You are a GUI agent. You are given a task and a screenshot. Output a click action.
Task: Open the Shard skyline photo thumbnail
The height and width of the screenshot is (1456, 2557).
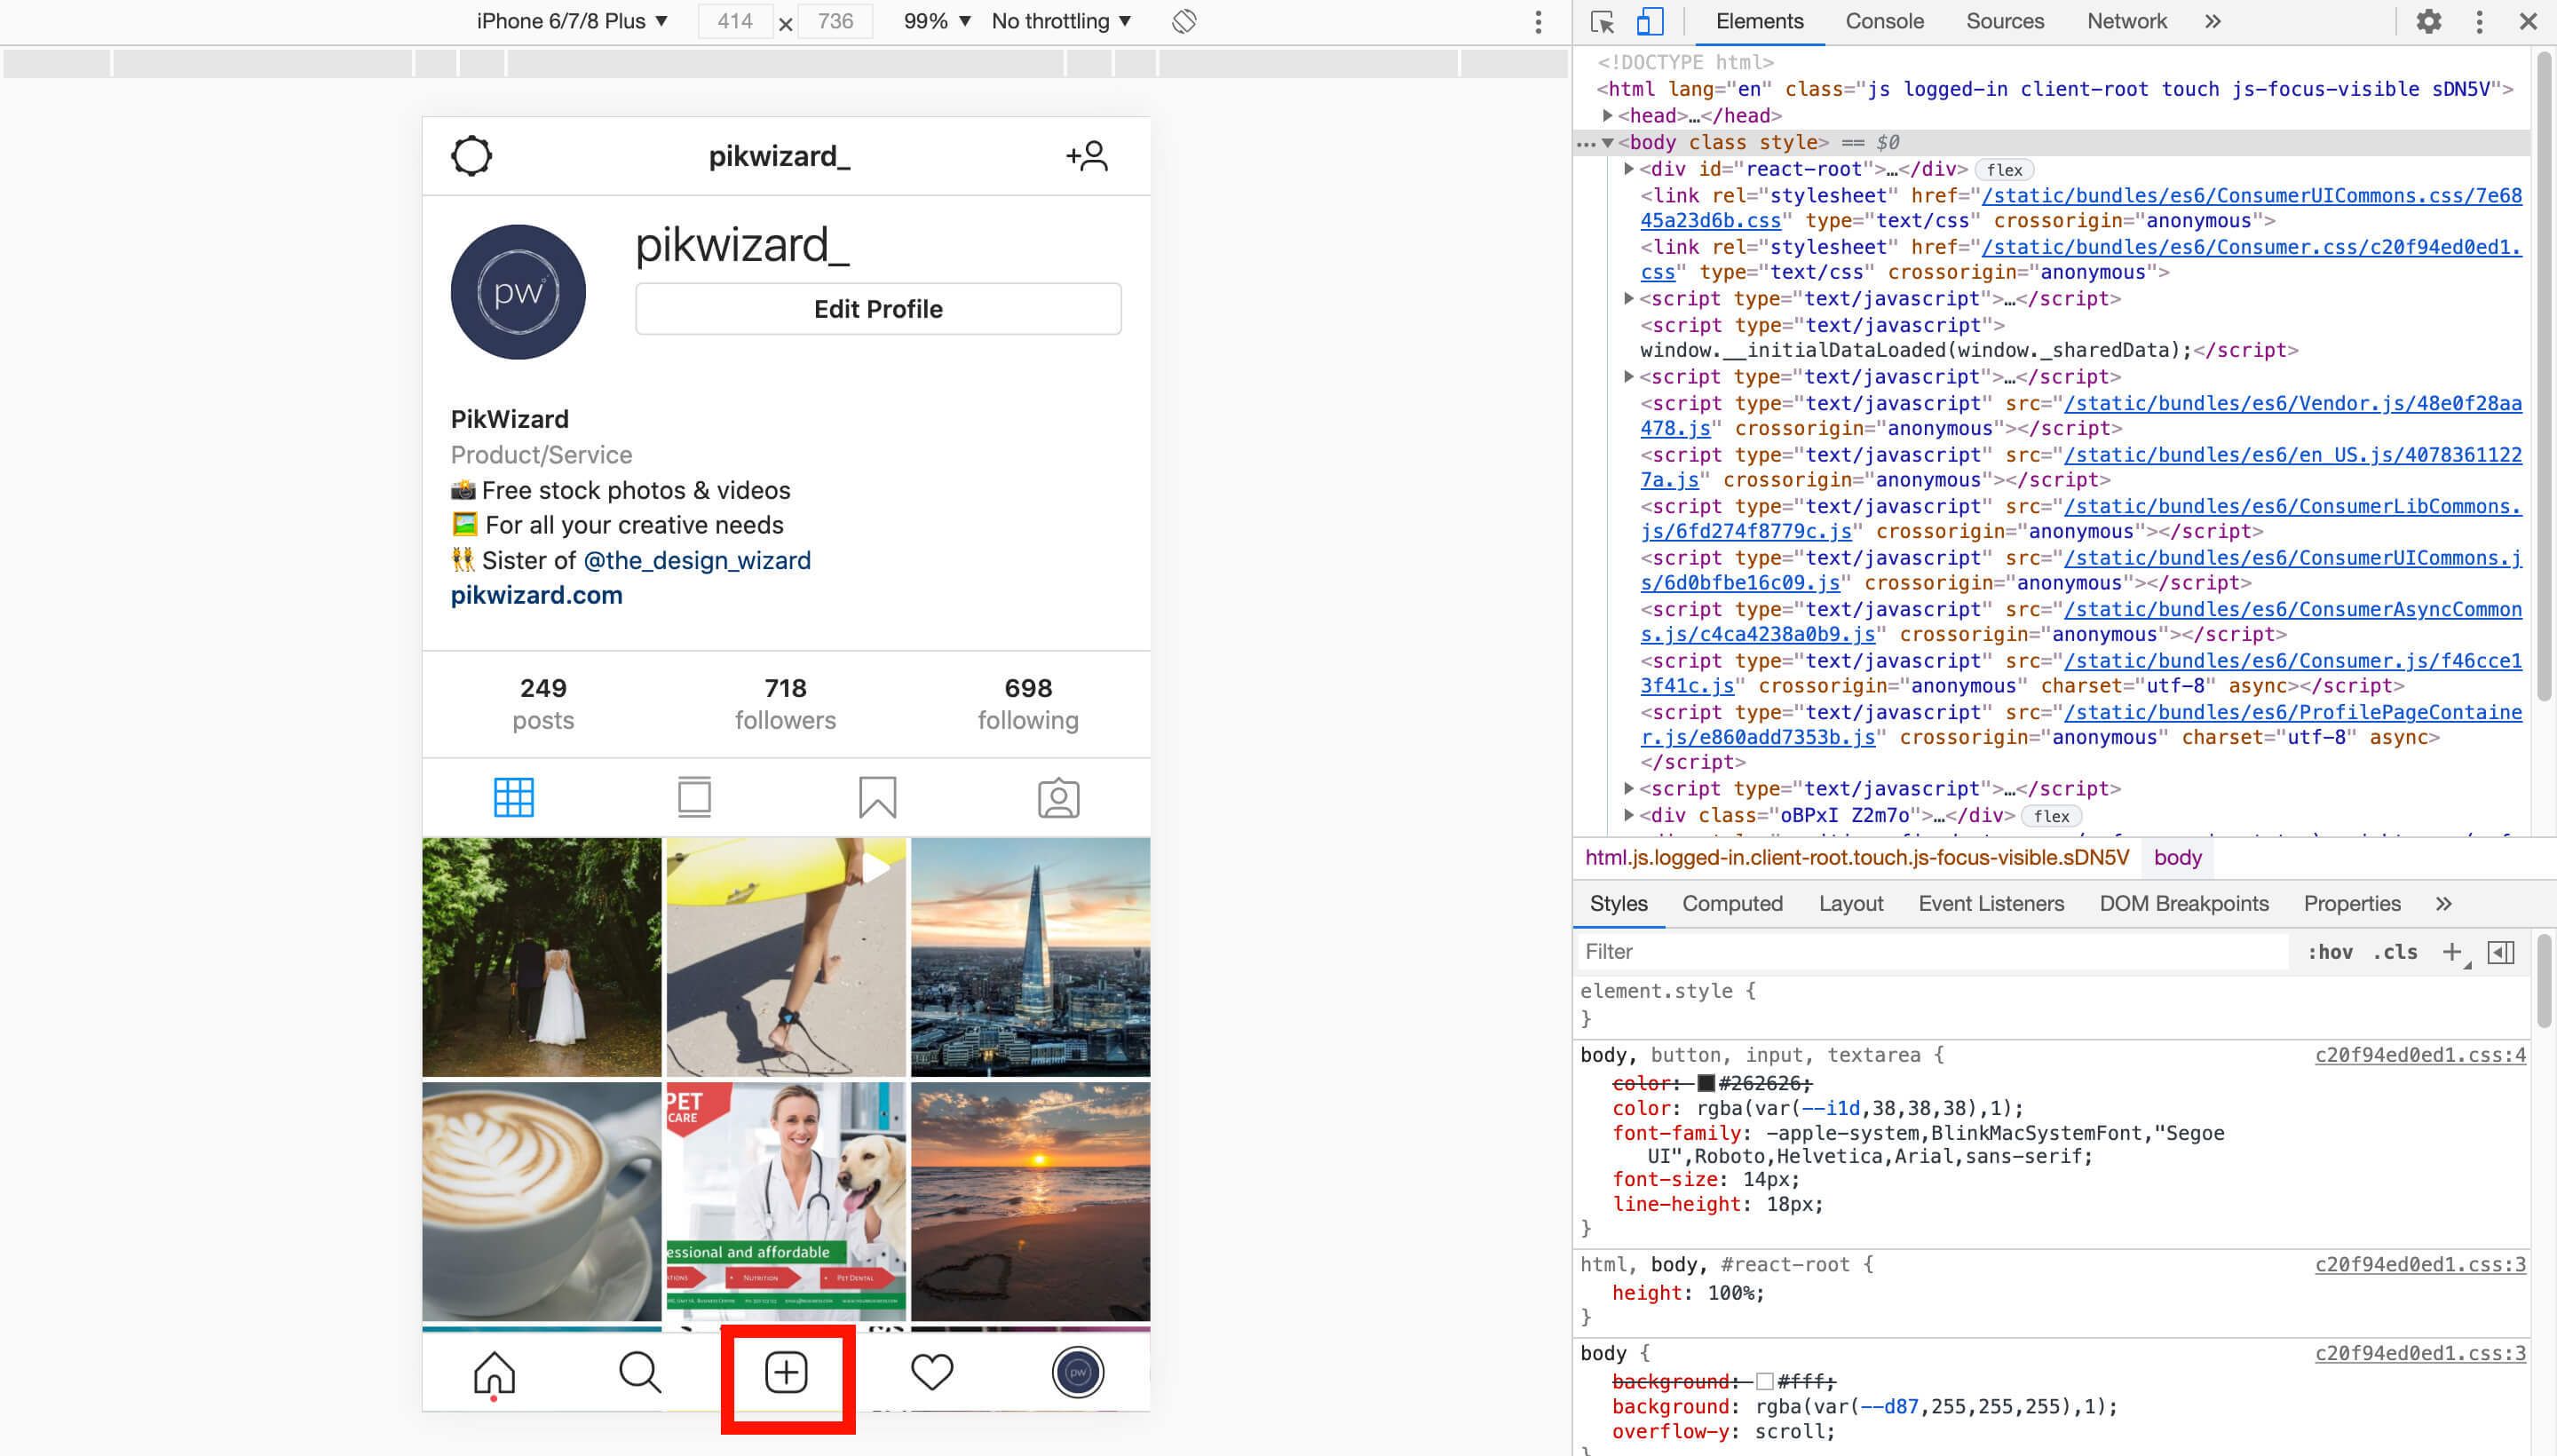point(1031,957)
